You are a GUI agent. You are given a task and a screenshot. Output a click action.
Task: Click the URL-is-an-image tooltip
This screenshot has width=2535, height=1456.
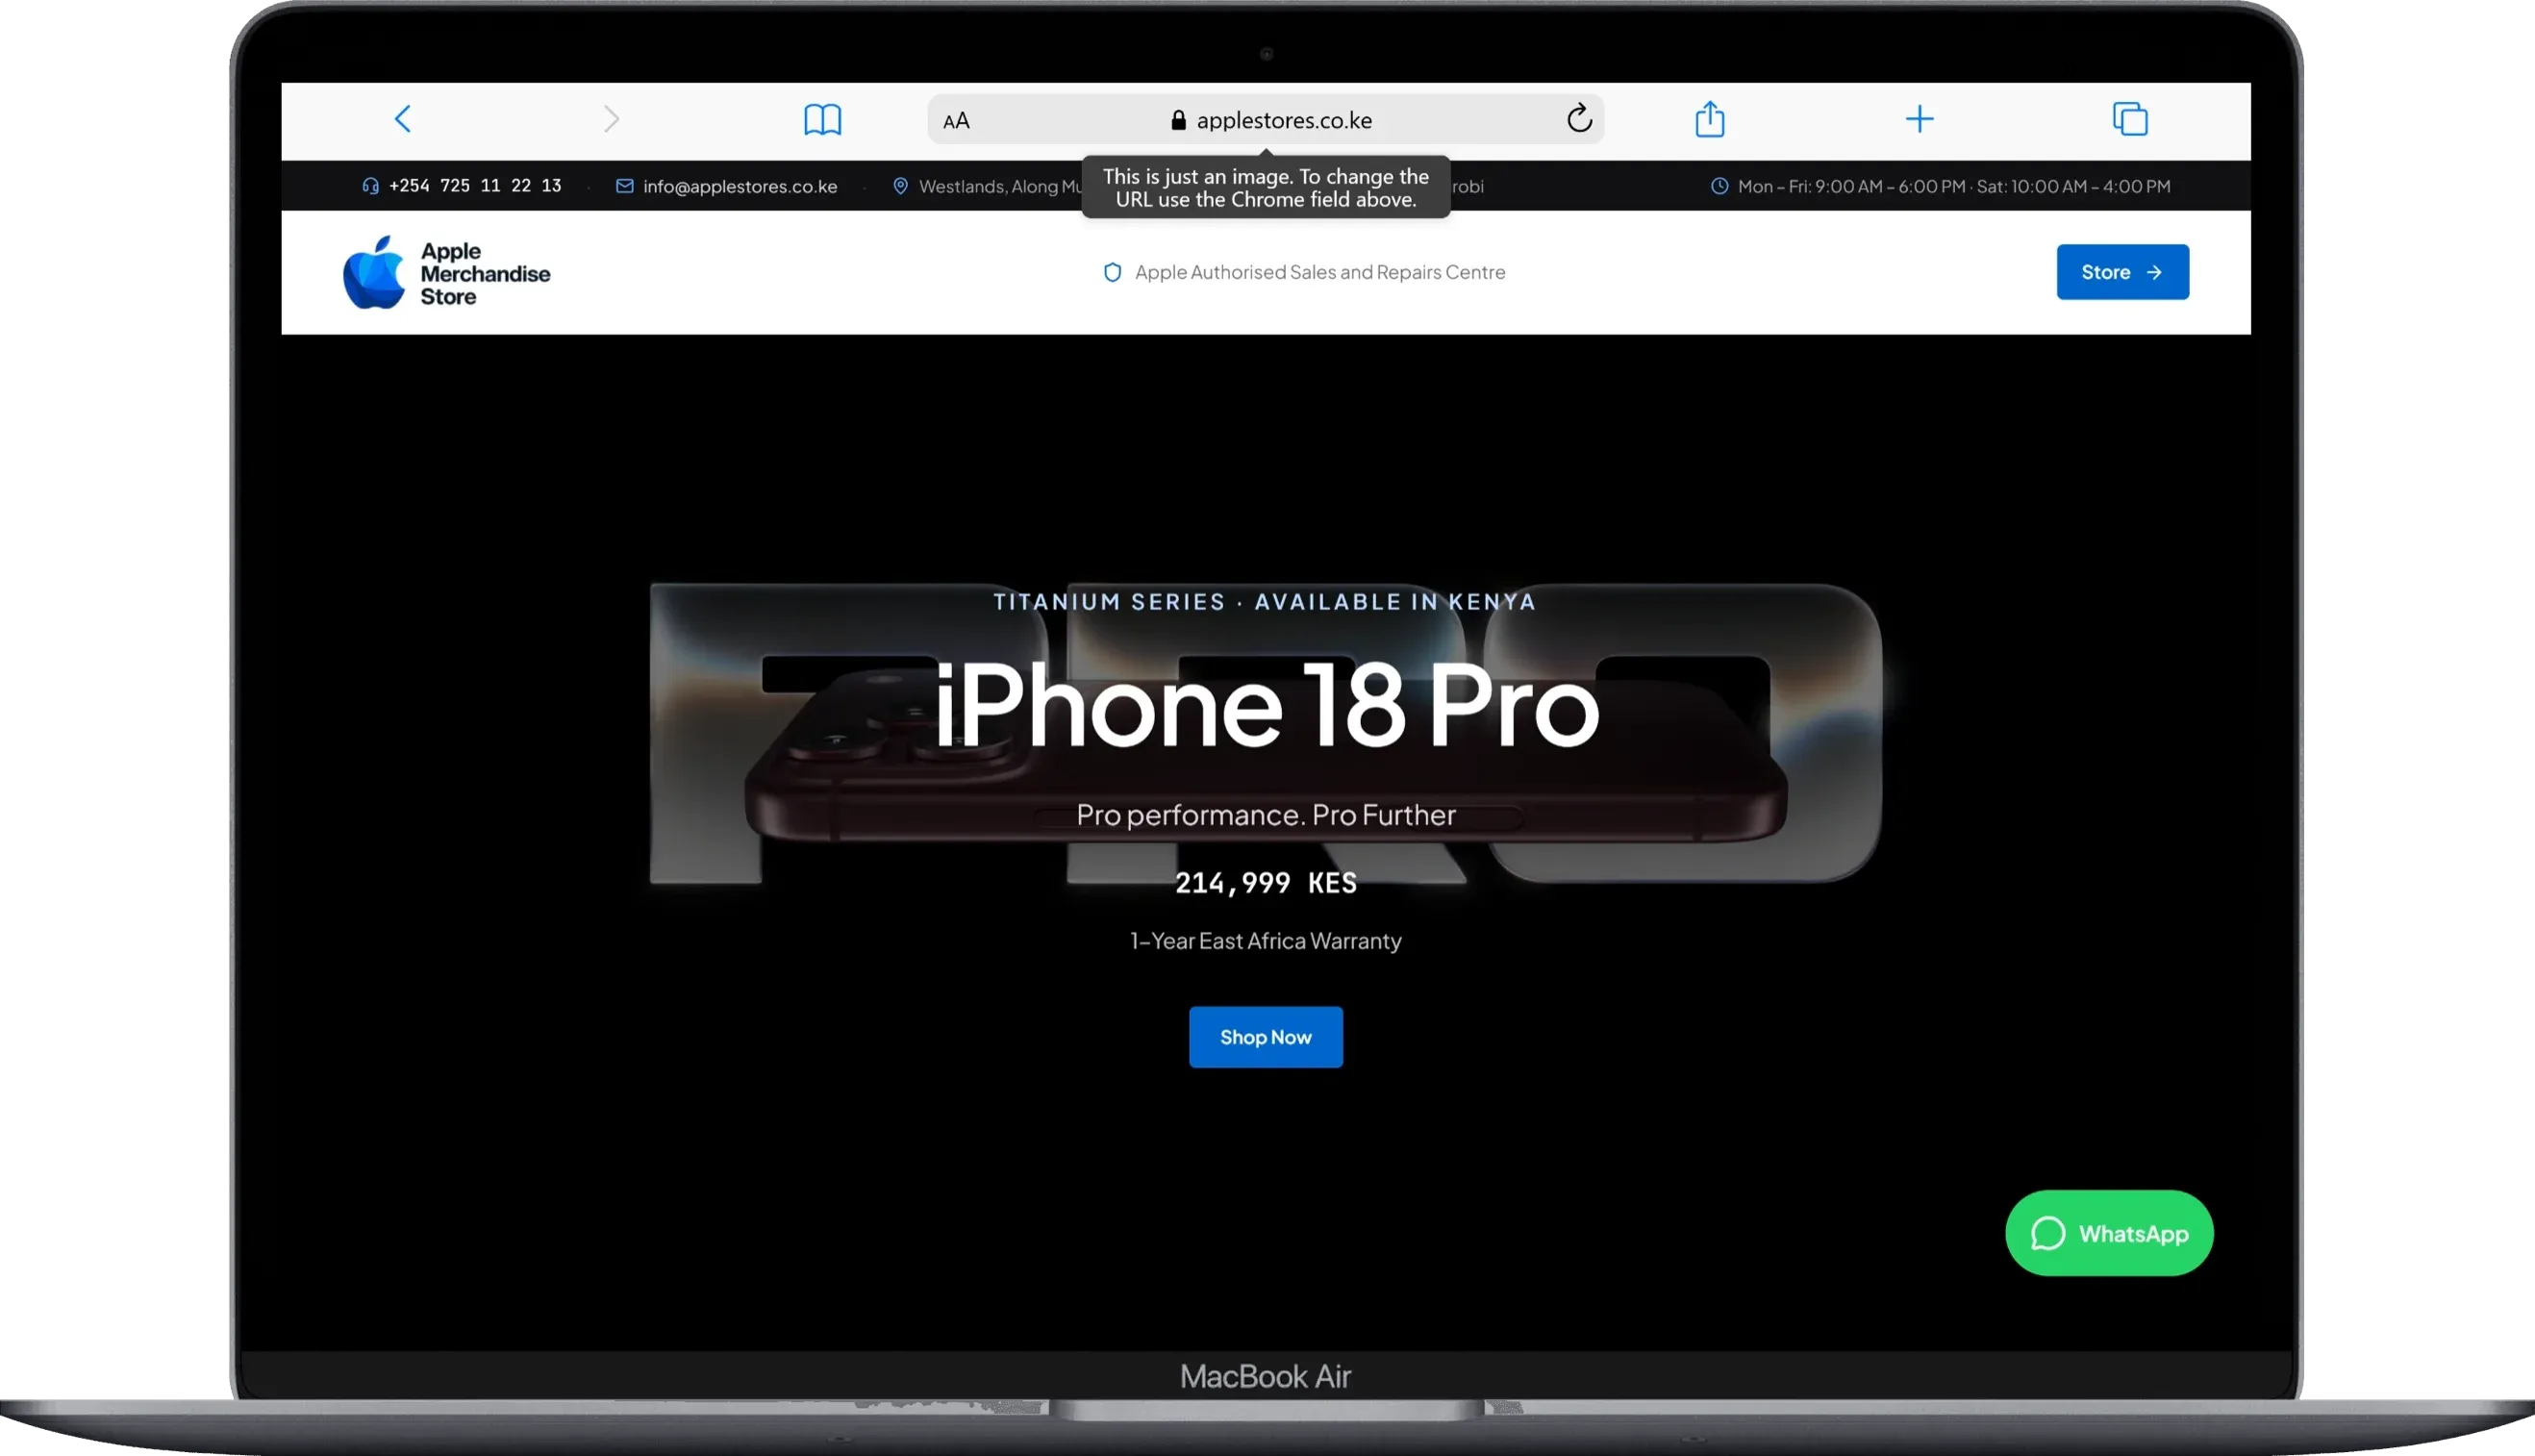tap(1266, 187)
